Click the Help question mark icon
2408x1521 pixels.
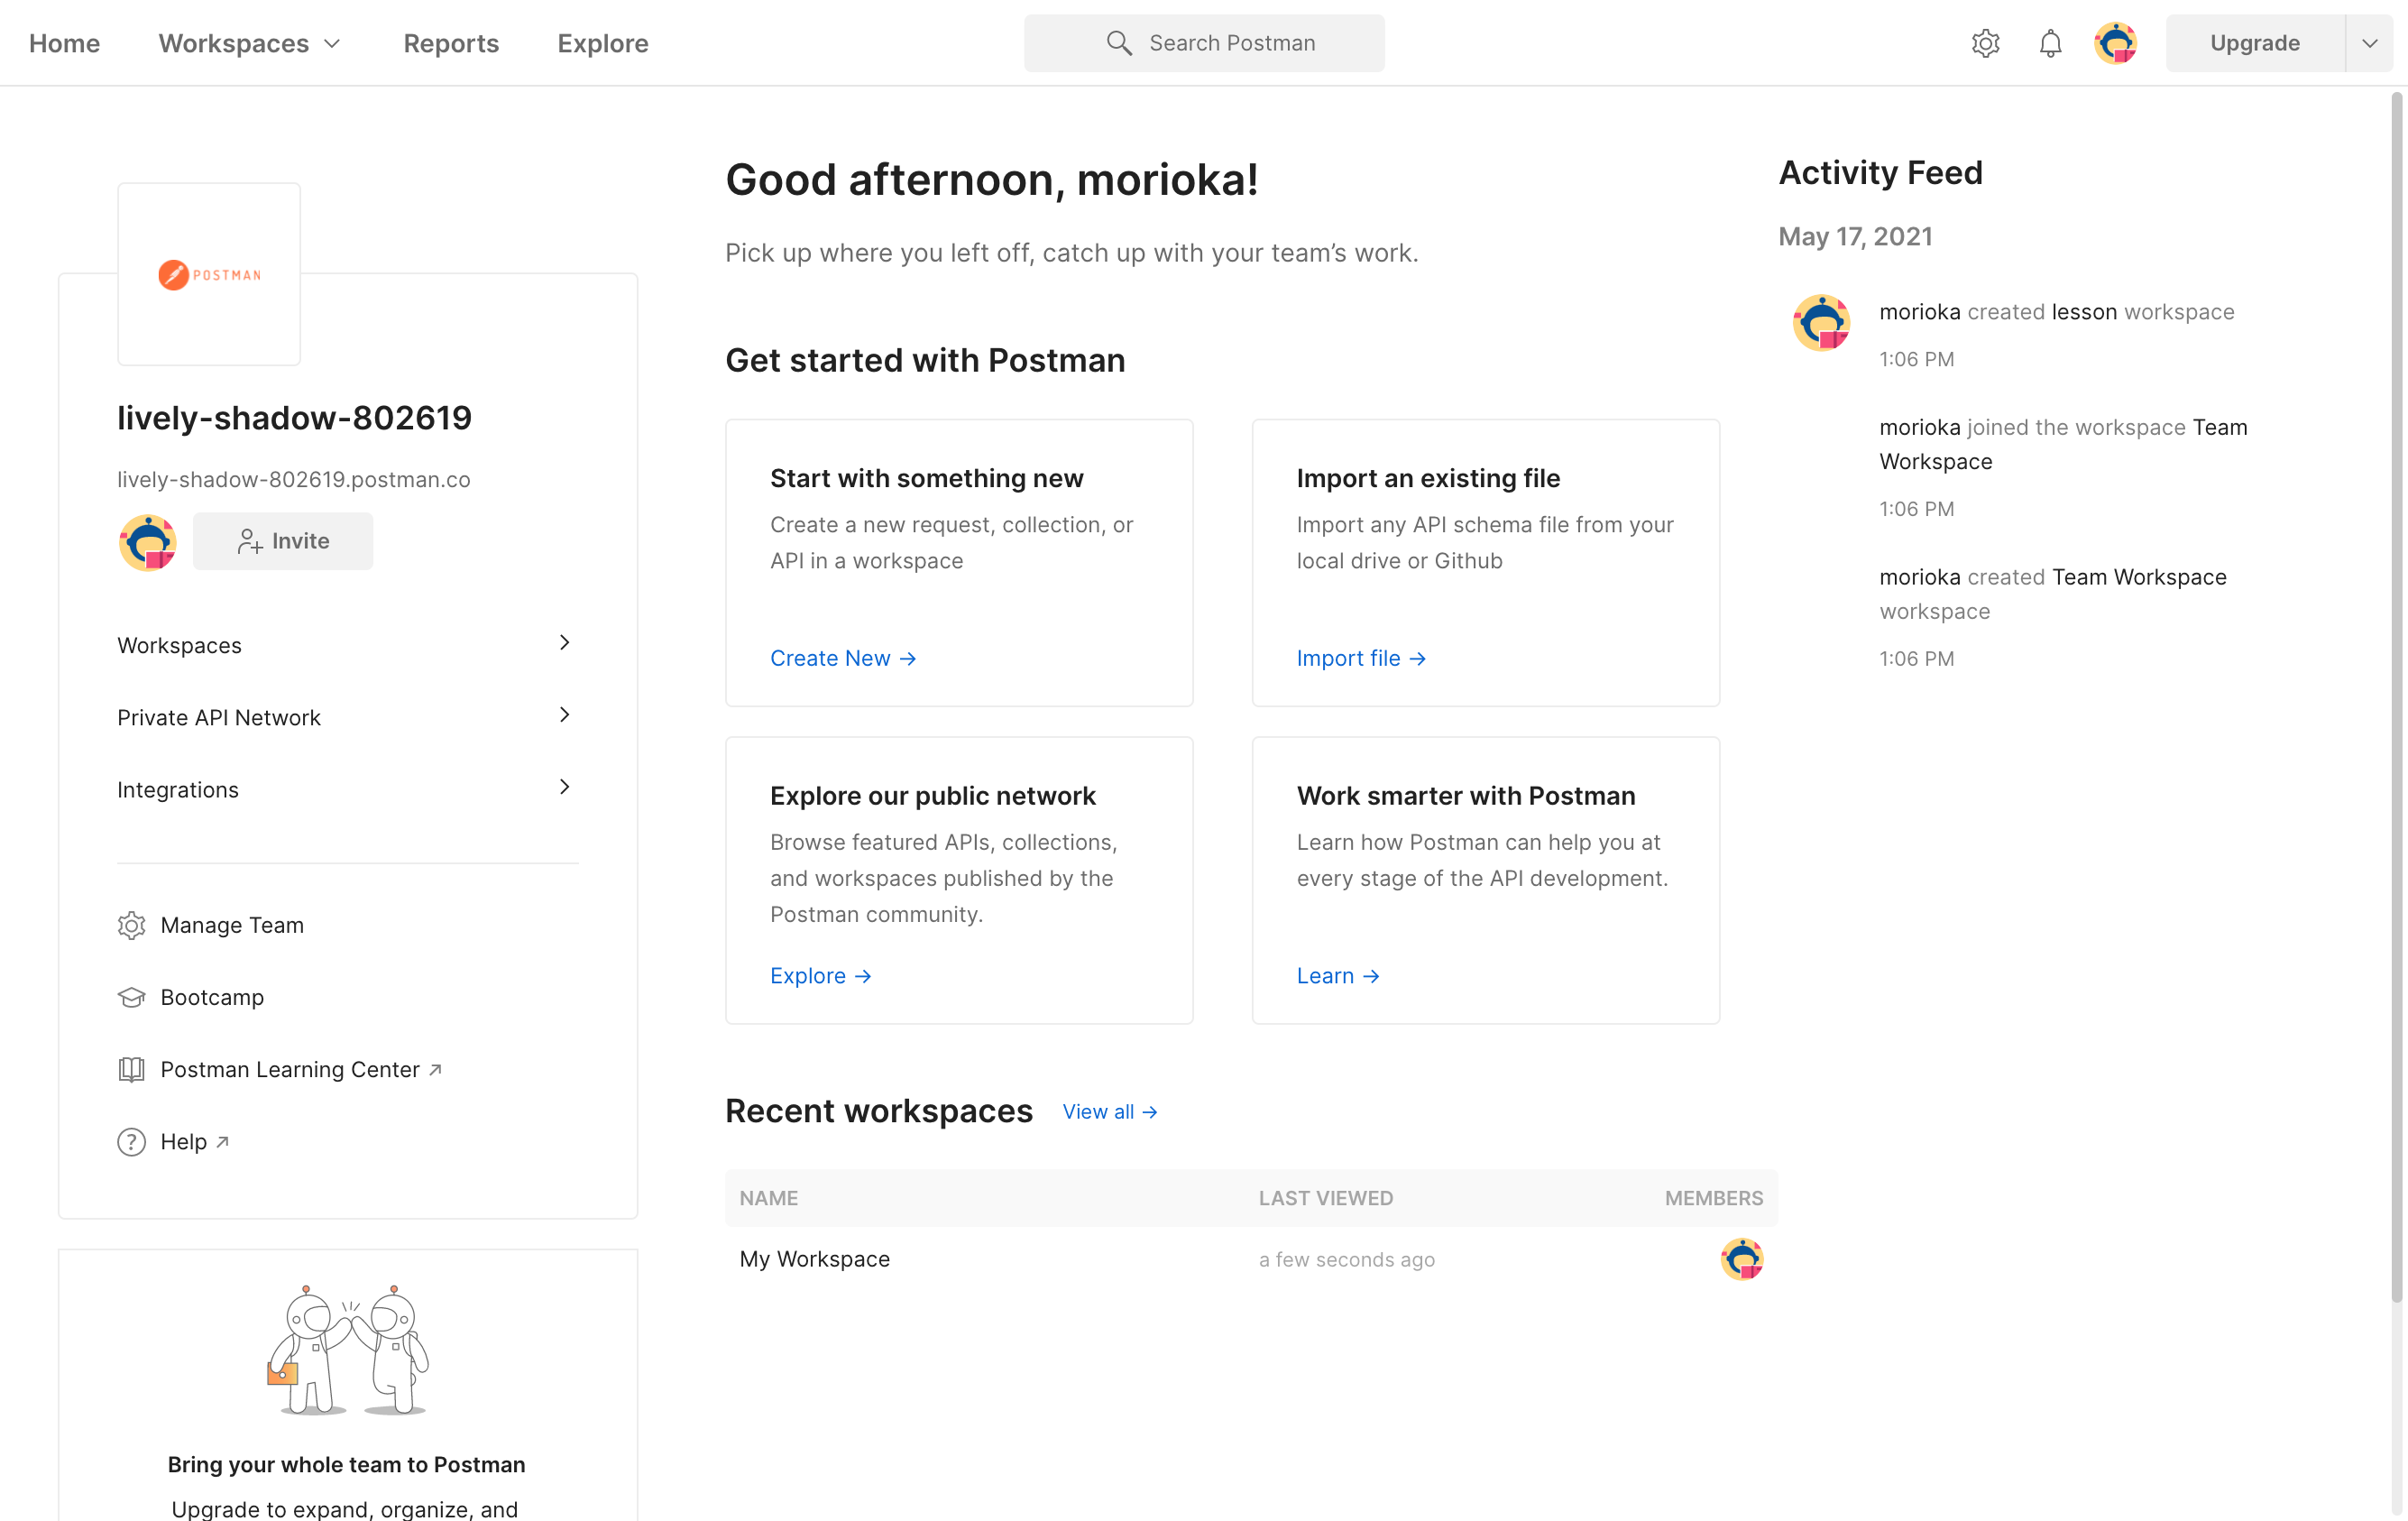[131, 1141]
